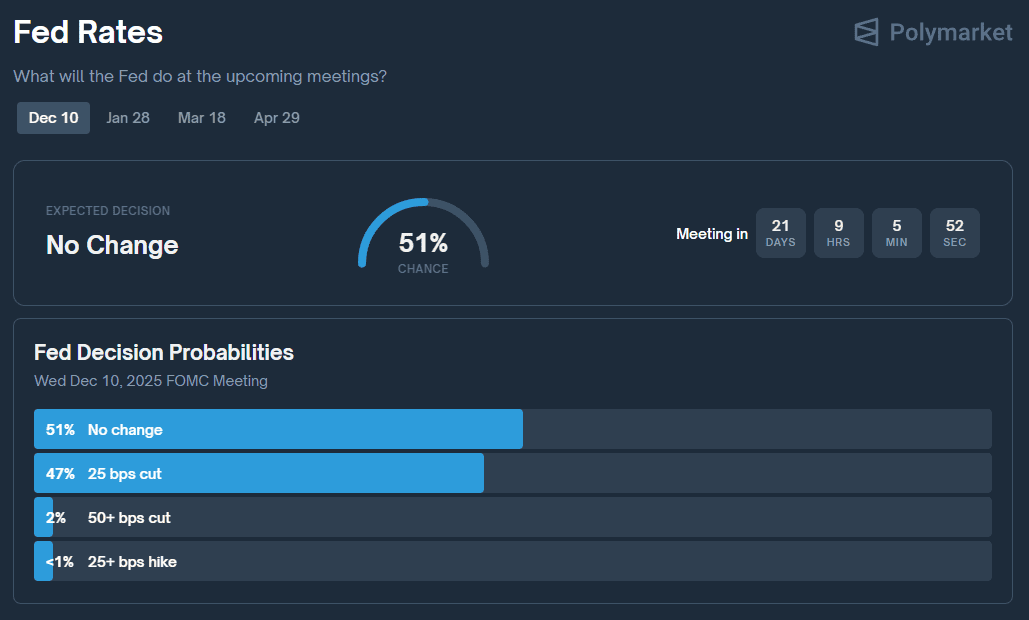1029x620 pixels.
Task: Click the Meeting in label
Action: click(x=711, y=234)
